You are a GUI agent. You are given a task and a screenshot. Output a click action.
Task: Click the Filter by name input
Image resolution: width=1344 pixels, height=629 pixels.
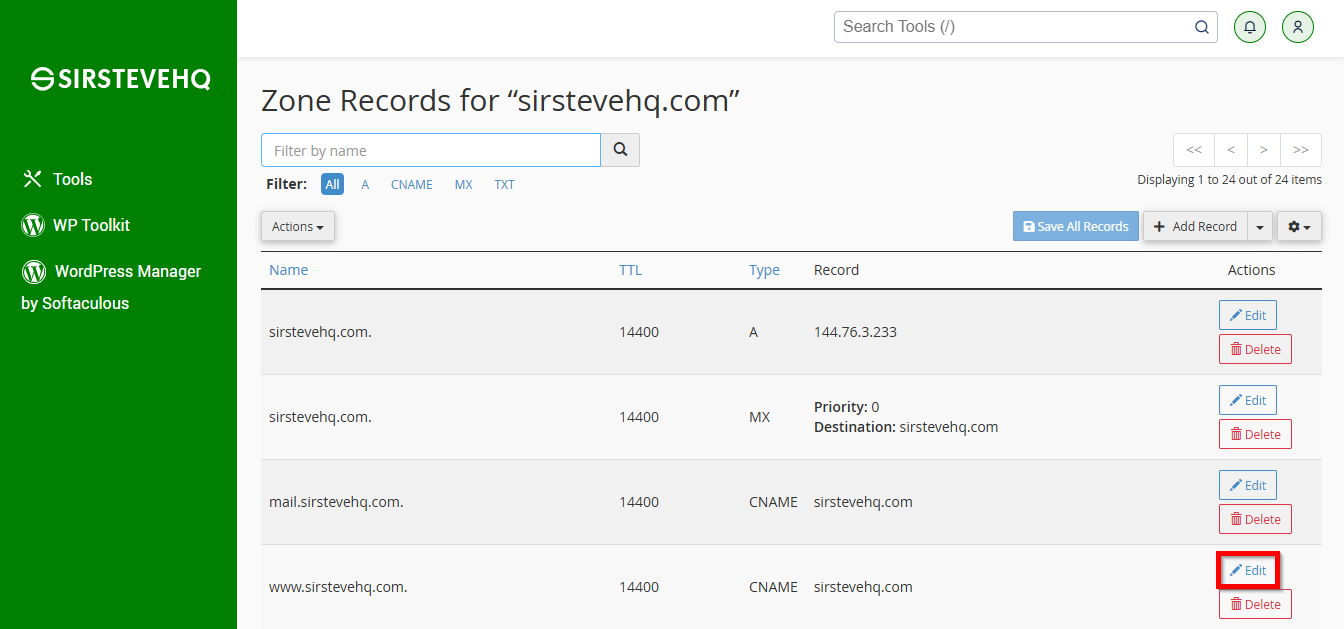tap(431, 150)
